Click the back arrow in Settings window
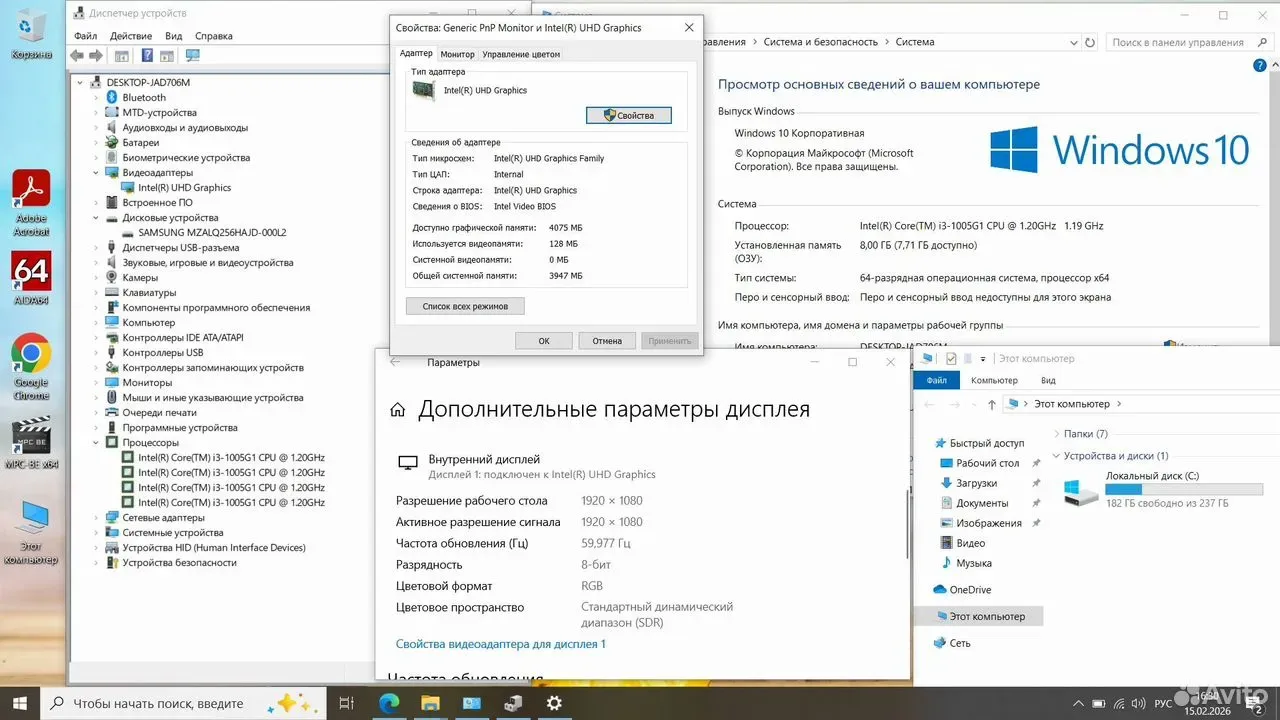The image size is (1280, 720). (x=395, y=362)
